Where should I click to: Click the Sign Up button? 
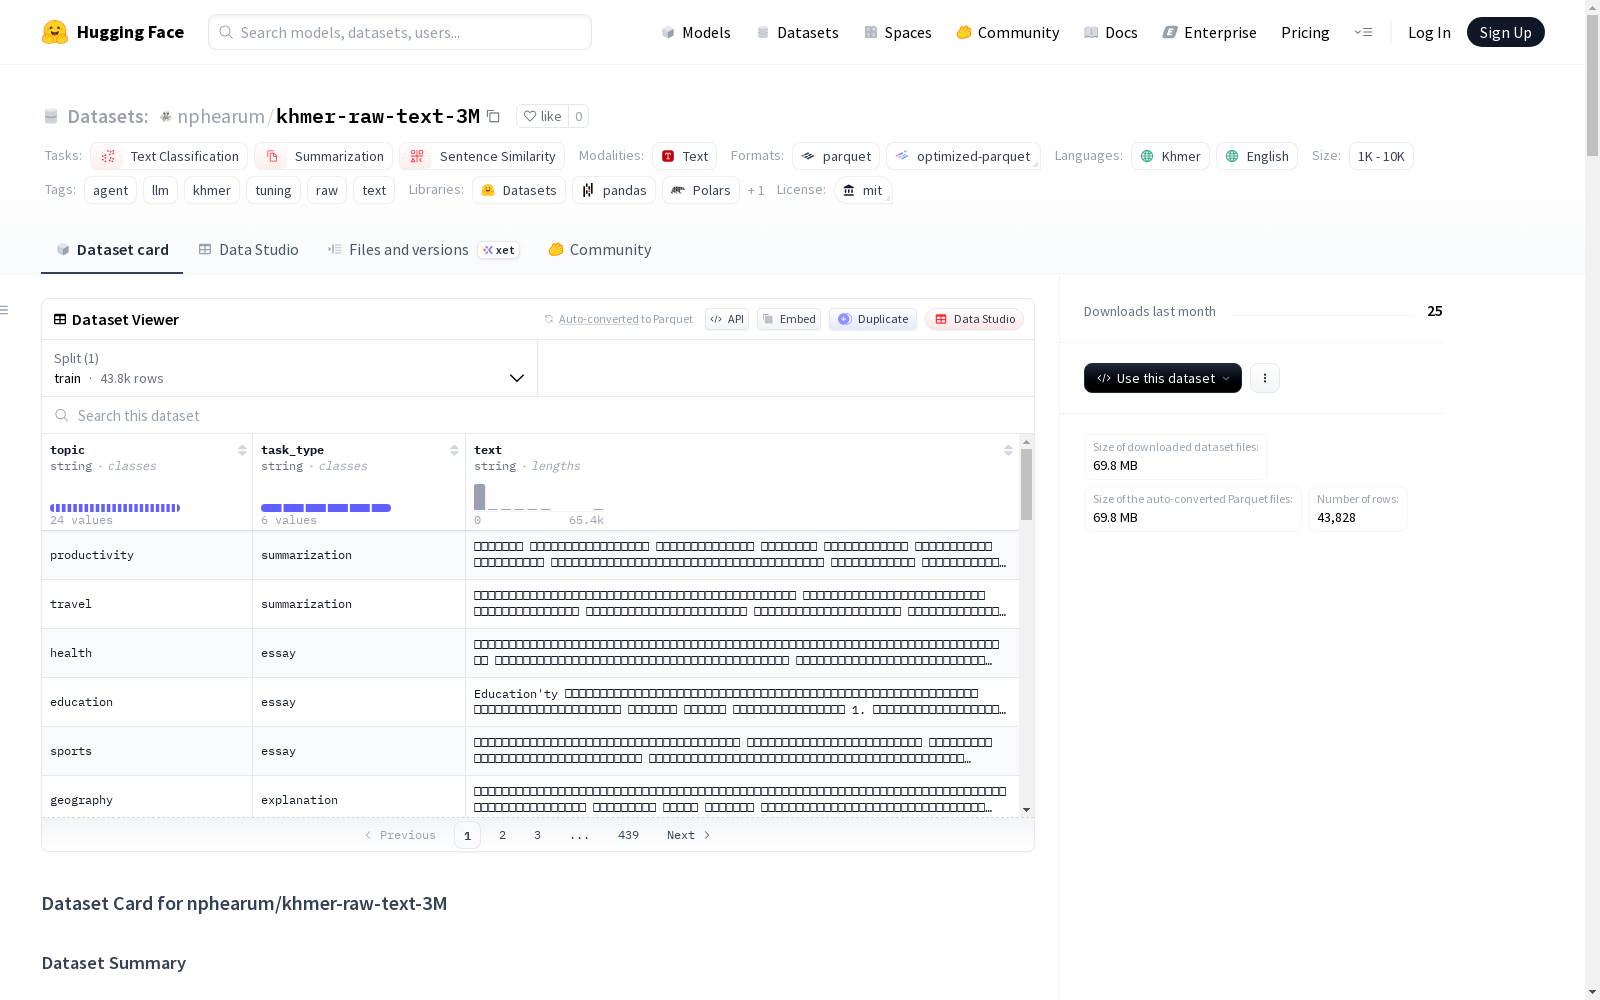coord(1506,32)
